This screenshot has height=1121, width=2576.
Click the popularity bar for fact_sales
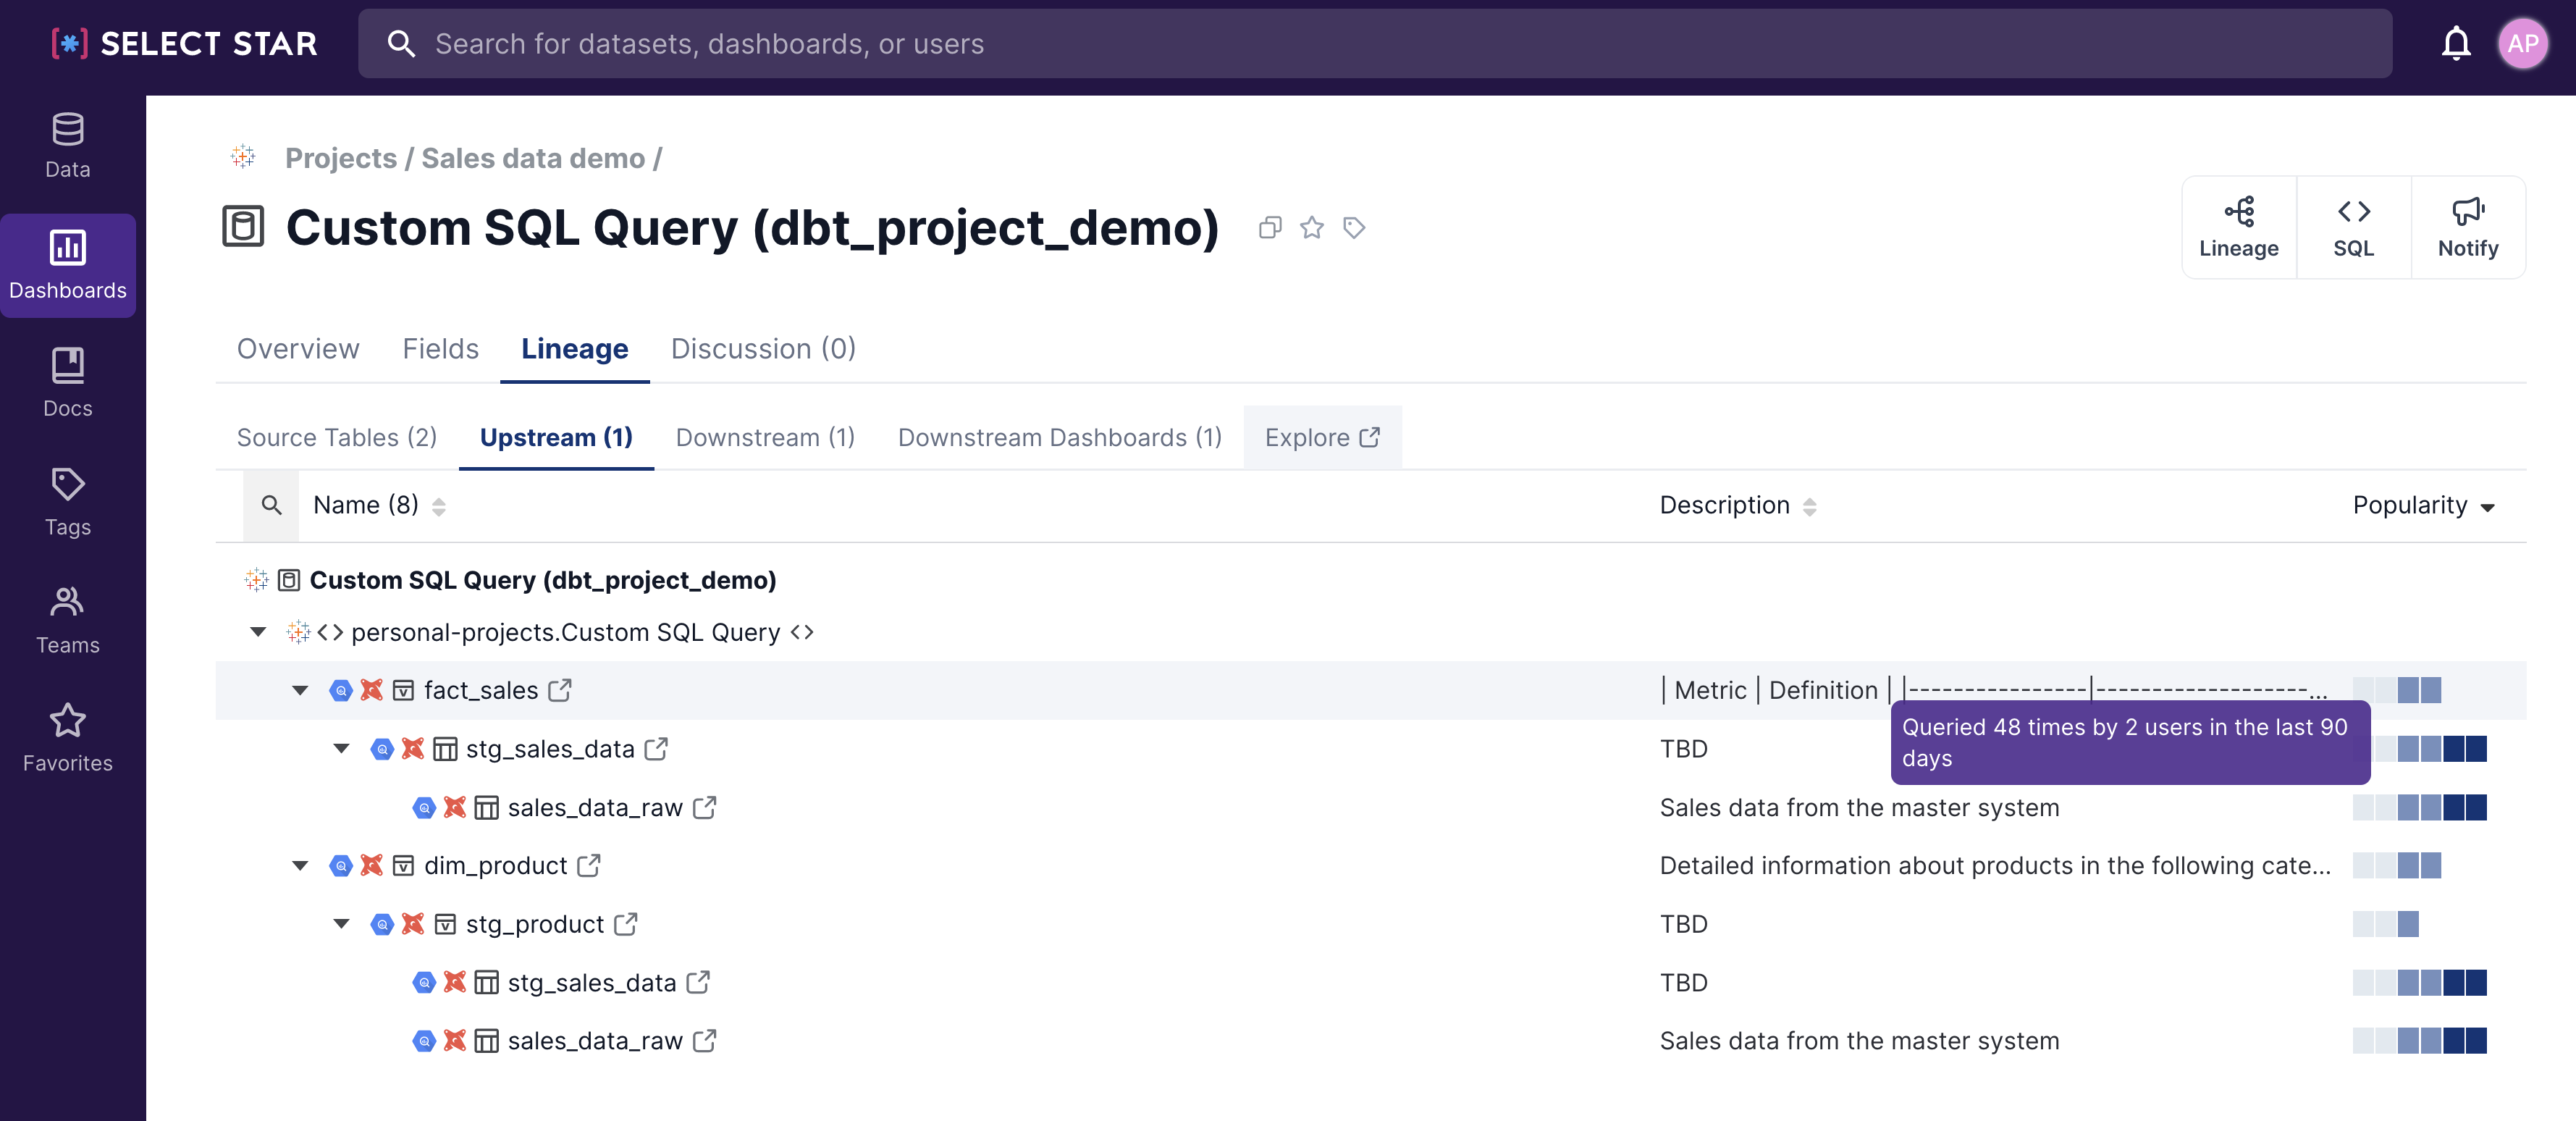click(x=2397, y=690)
